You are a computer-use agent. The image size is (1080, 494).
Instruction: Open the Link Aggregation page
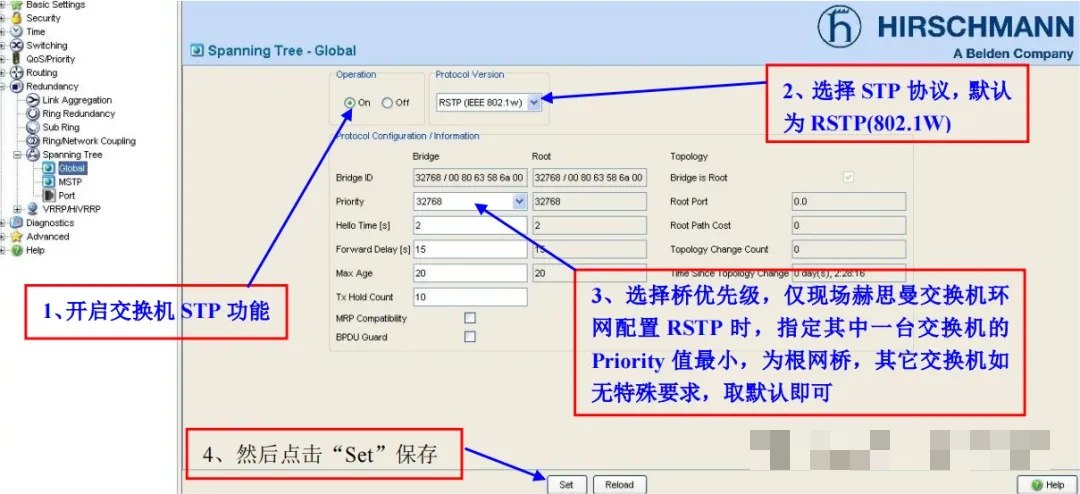pos(77,101)
